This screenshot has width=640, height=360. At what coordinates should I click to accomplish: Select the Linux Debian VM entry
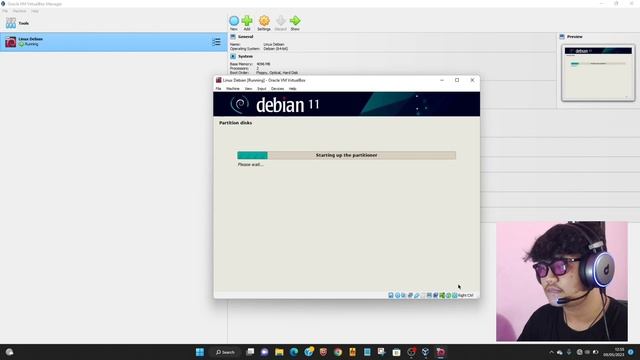(x=113, y=42)
